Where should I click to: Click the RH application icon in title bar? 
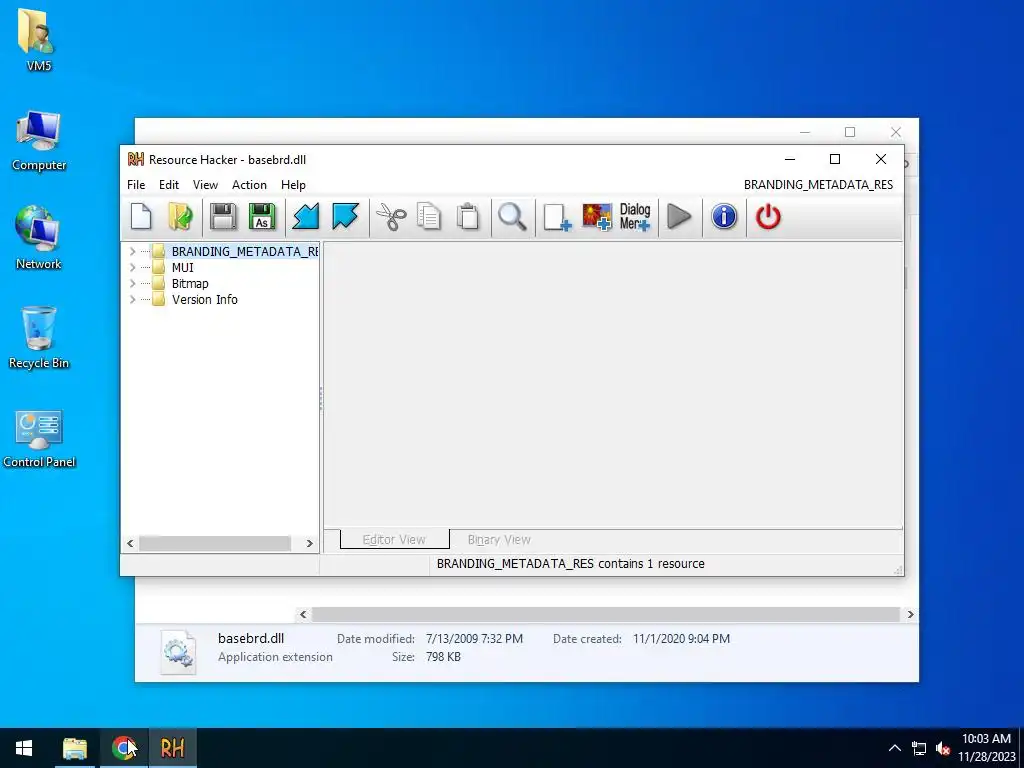[135, 159]
